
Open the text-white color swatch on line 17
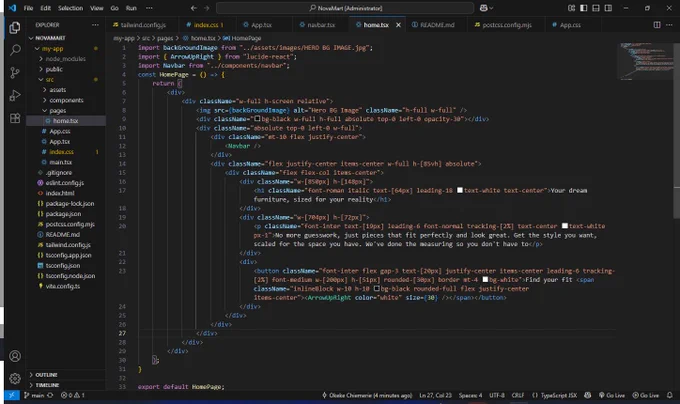click(x=460, y=190)
